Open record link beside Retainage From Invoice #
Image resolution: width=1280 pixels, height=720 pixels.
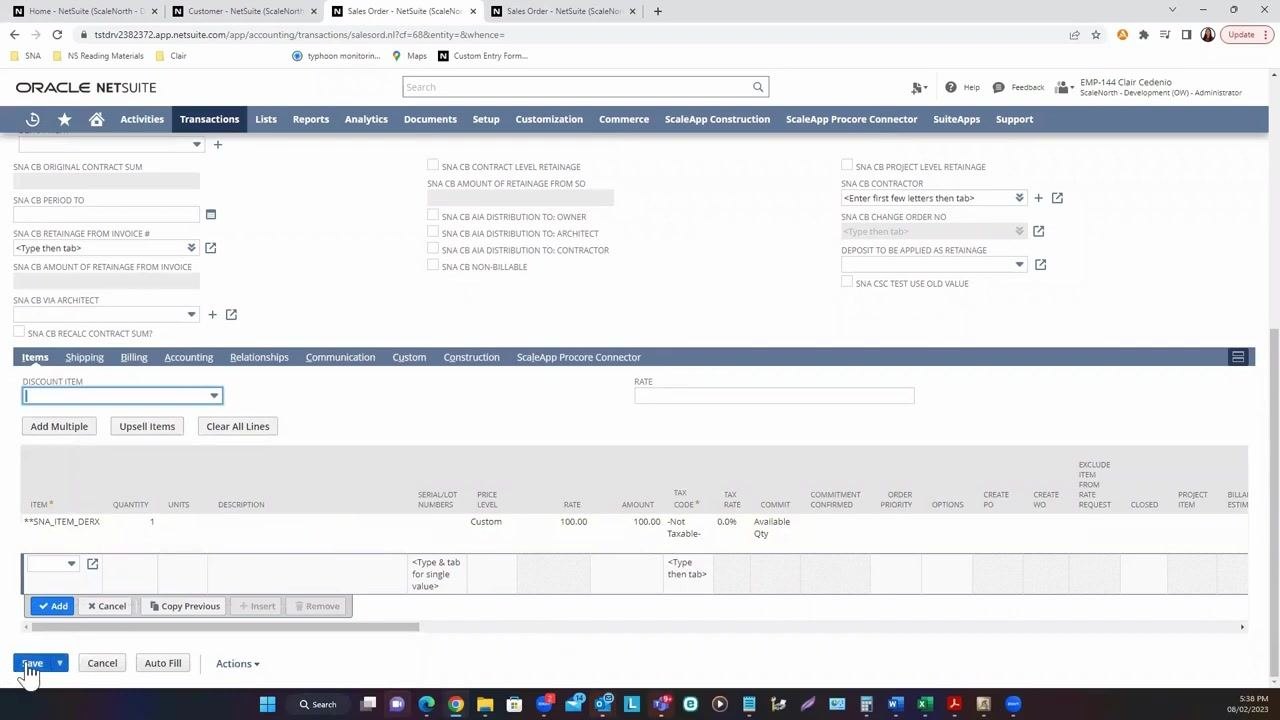210,248
